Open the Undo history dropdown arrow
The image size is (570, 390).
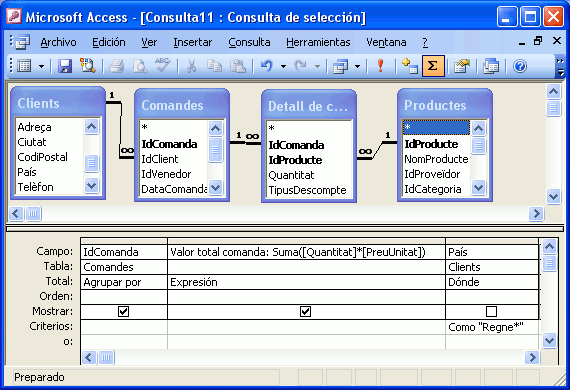[x=283, y=67]
